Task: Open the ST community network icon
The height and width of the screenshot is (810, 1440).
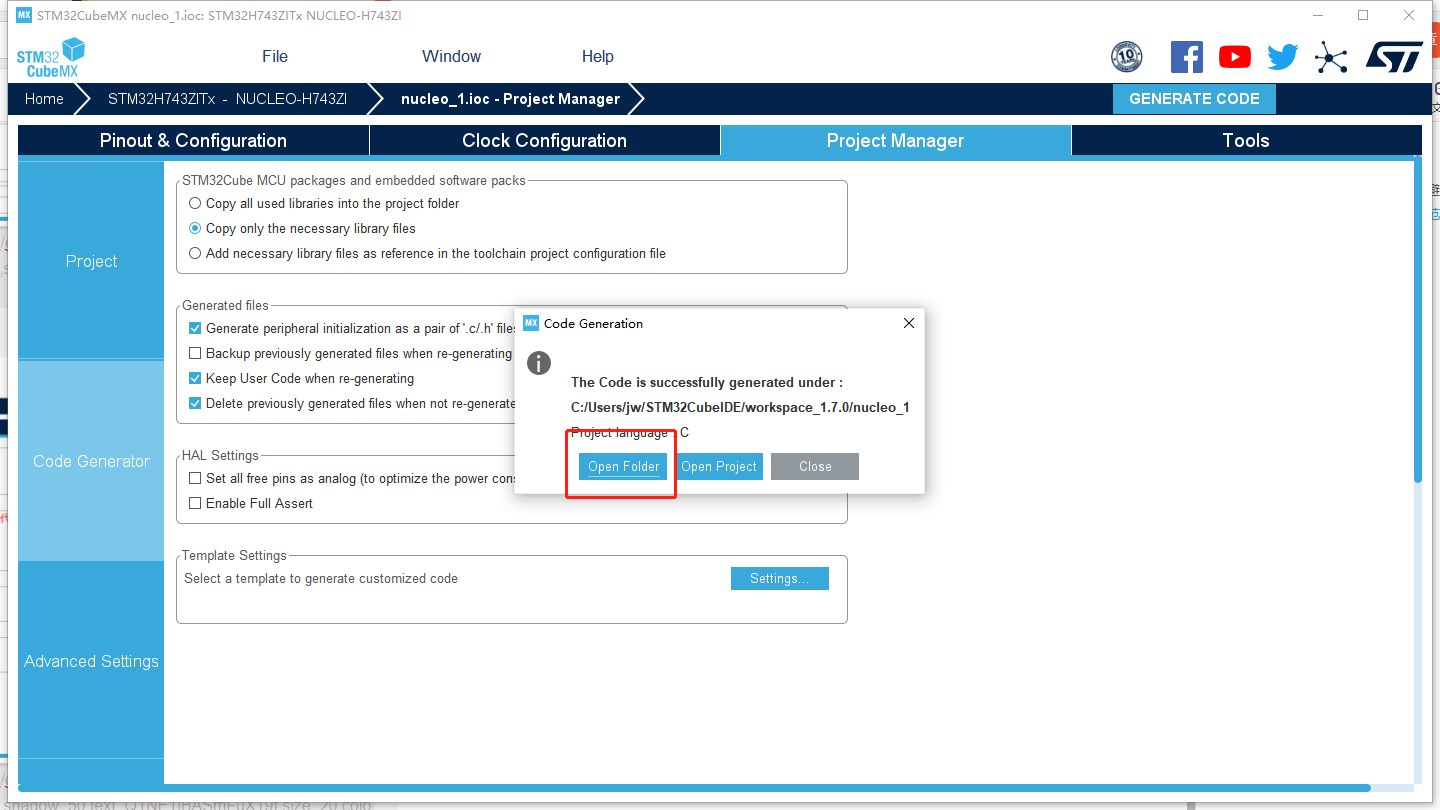Action: (1331, 57)
